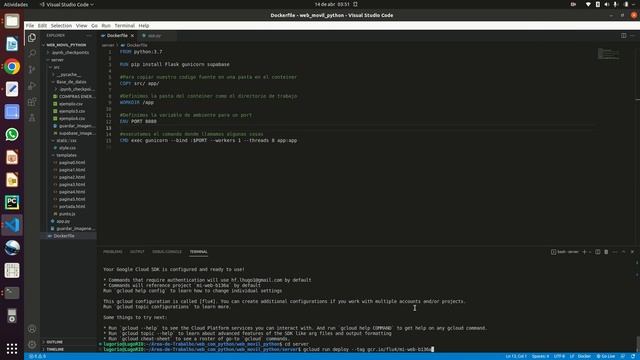Open Terminal app from the dock

click(x=12, y=293)
